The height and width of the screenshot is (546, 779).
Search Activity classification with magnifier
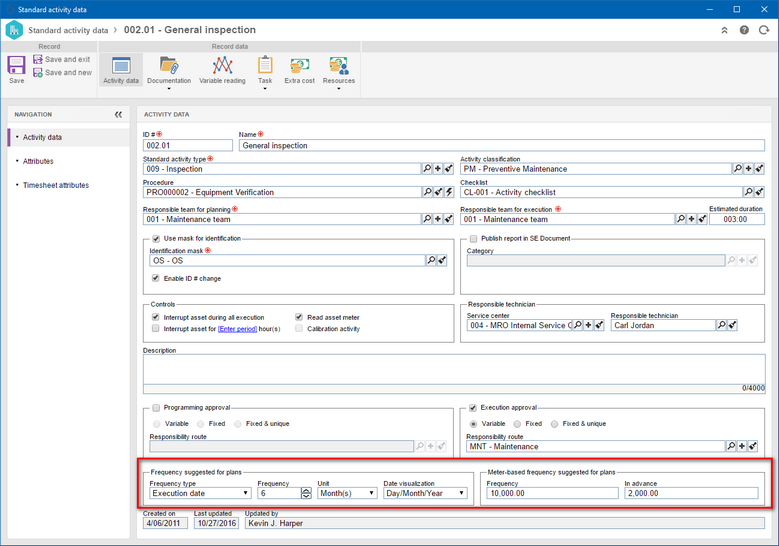pos(738,169)
